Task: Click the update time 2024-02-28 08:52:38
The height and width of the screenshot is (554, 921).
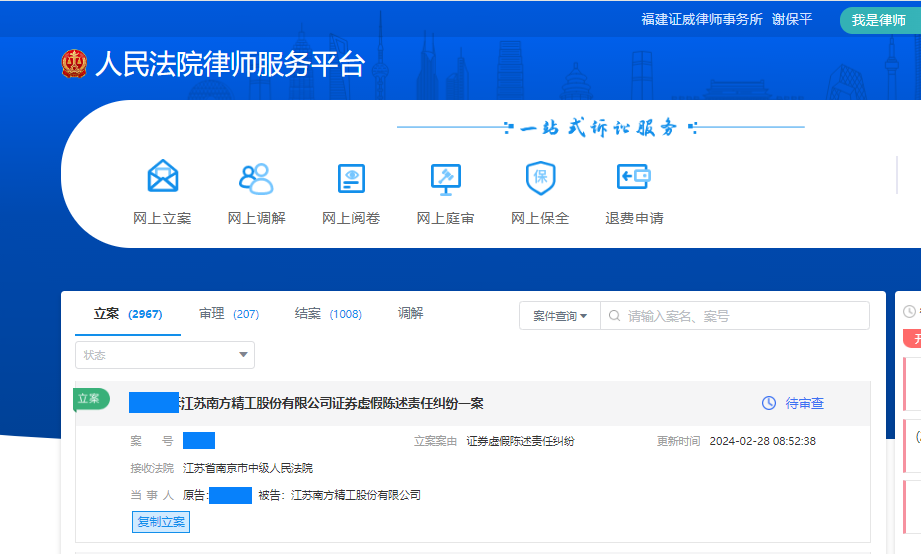Action: click(762, 441)
